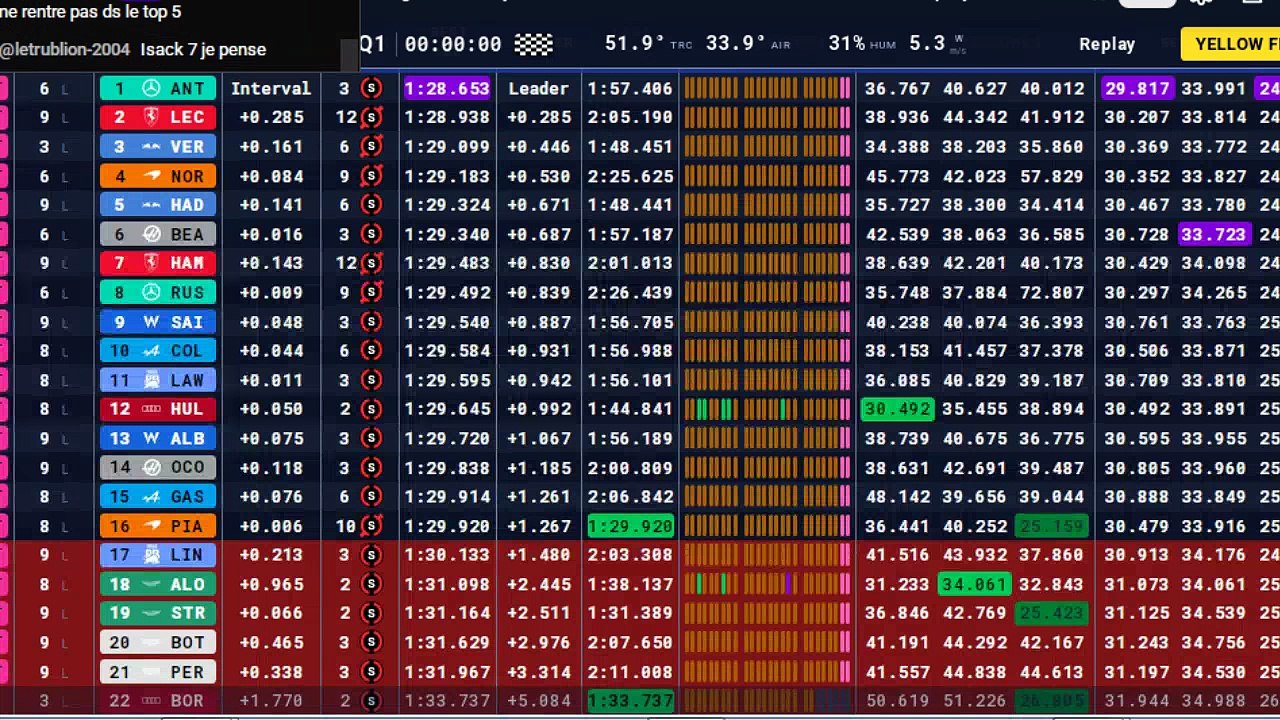
Task: Click the 25.159 sector time in PIA's row
Action: [1052, 526]
